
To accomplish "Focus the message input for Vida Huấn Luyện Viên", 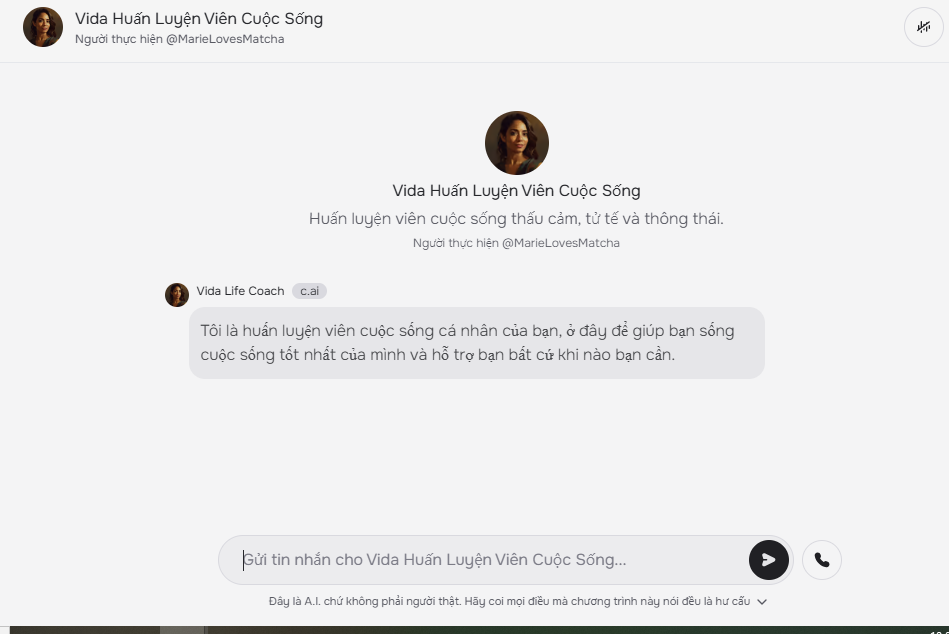I will coord(493,560).
